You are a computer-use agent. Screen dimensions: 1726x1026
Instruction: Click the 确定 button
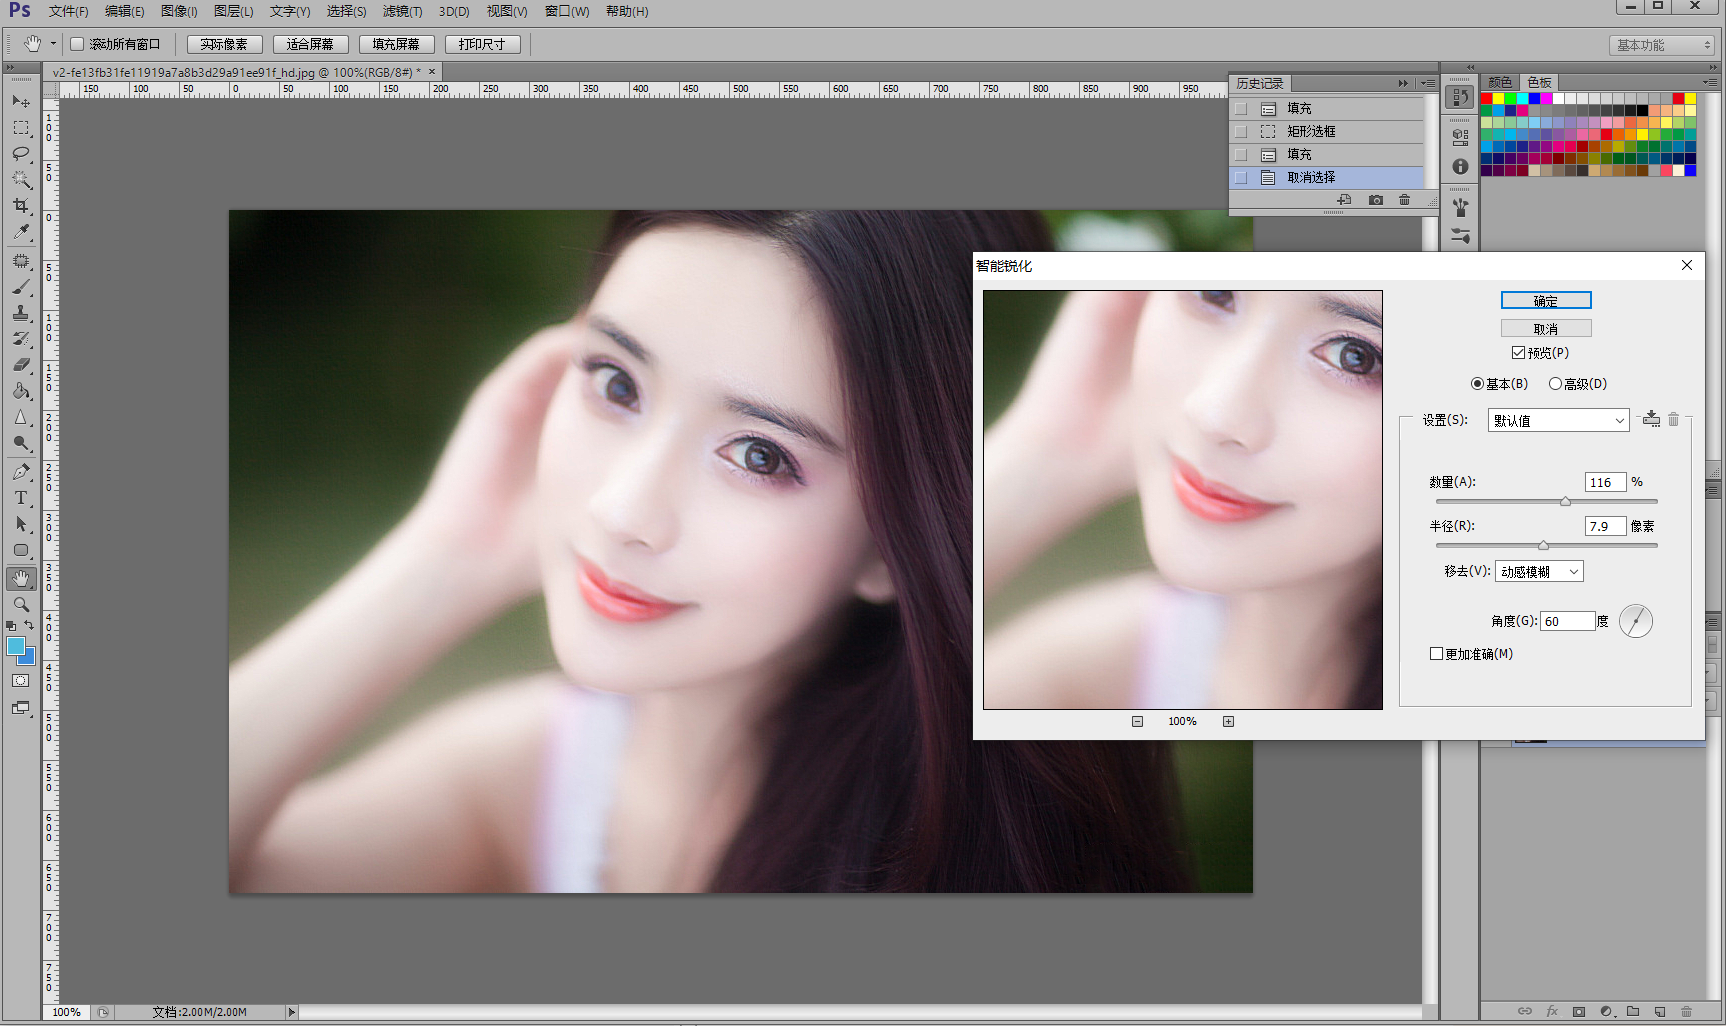[x=1546, y=300]
